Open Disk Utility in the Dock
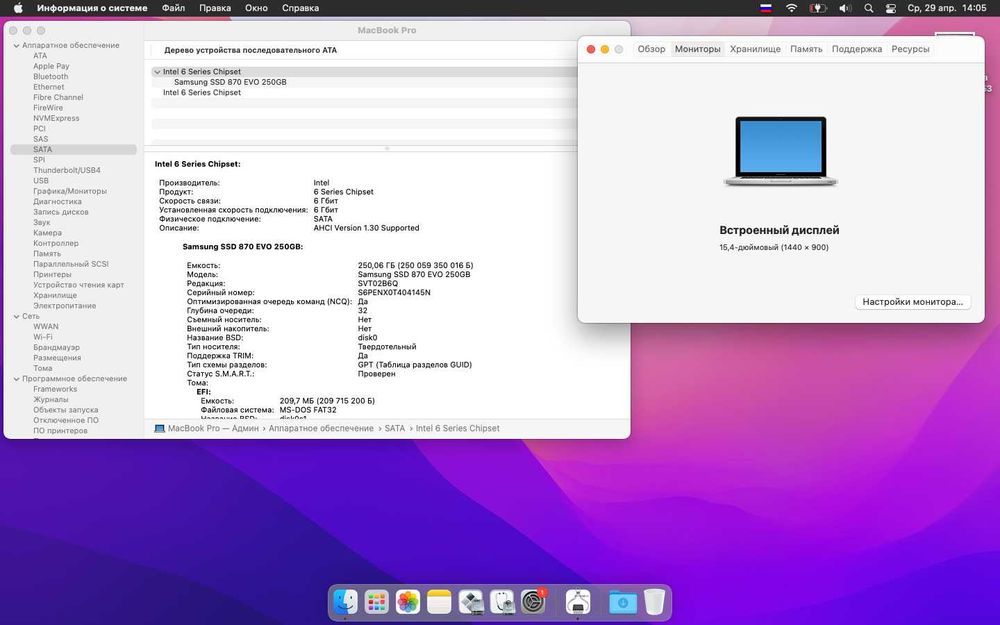Screen dimensions: 1000x625 (x=502, y=601)
